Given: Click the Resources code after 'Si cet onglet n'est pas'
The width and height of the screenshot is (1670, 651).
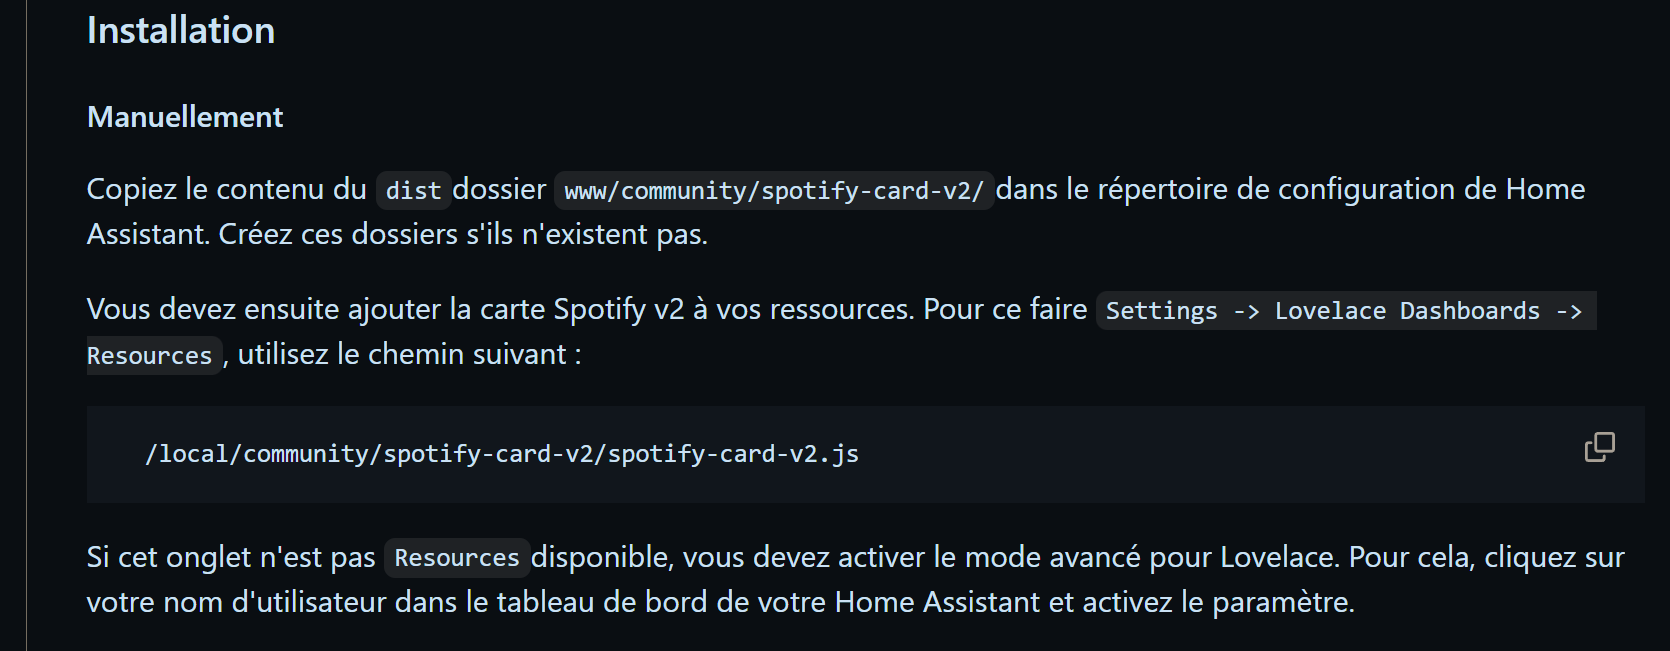Looking at the screenshot, I should coord(457,557).
